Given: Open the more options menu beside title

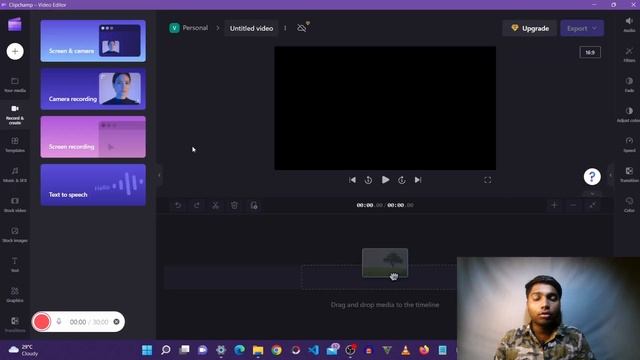Looking at the screenshot, I should 285,28.
